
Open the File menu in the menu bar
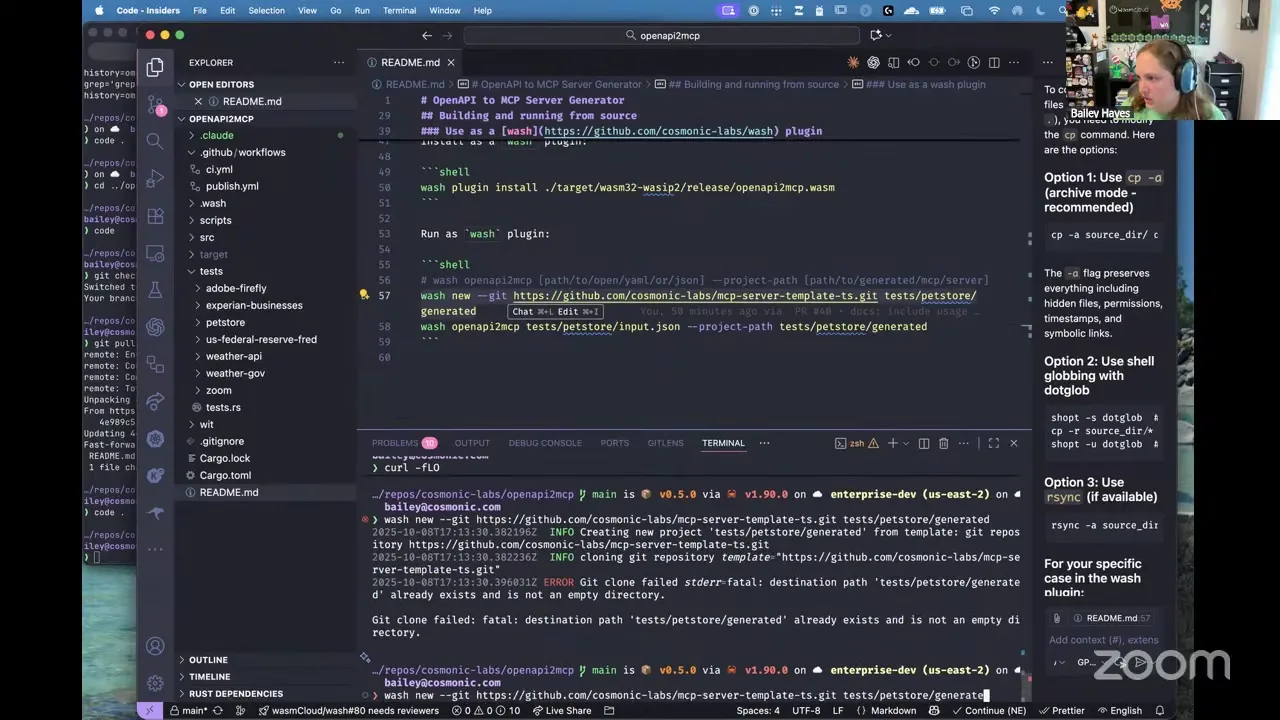pos(200,10)
